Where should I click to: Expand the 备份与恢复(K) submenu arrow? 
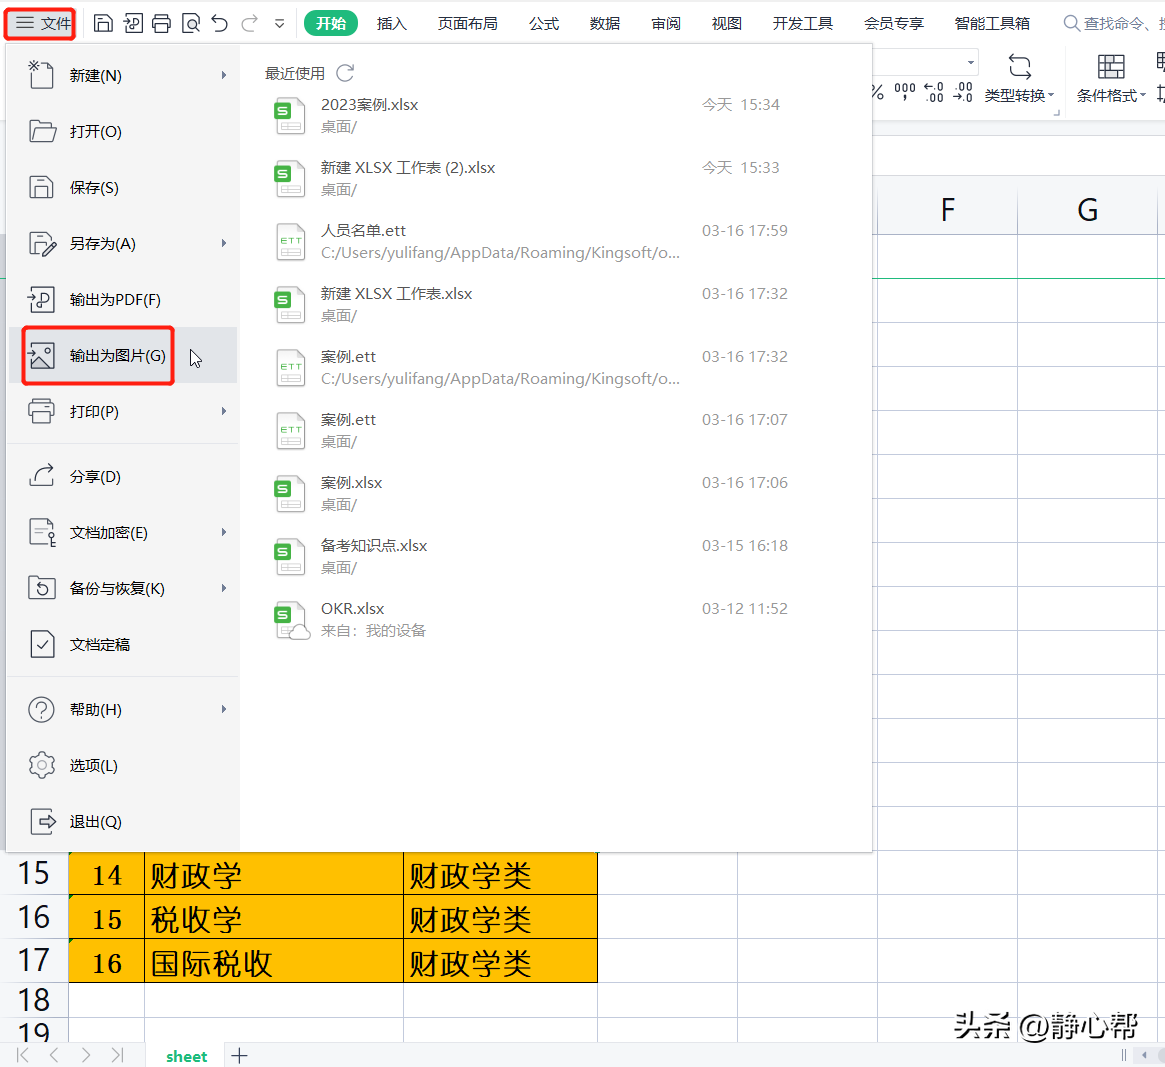[x=224, y=588]
